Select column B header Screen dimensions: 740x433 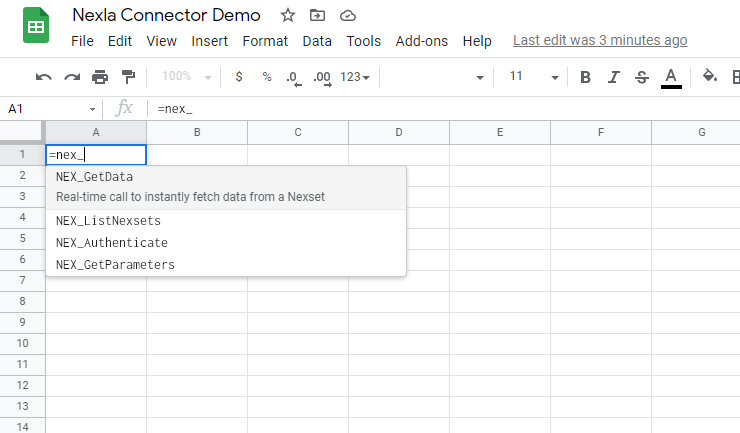click(197, 133)
